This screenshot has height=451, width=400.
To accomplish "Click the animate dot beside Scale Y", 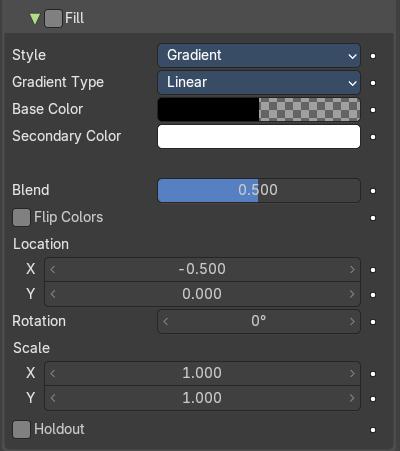I will click(373, 399).
